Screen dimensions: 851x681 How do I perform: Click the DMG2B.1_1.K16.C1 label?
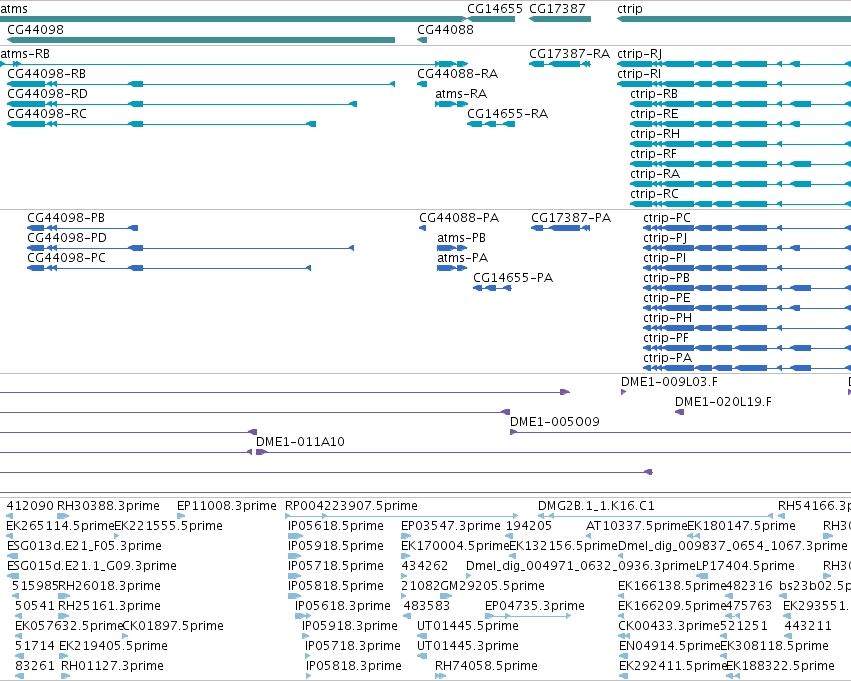point(596,506)
